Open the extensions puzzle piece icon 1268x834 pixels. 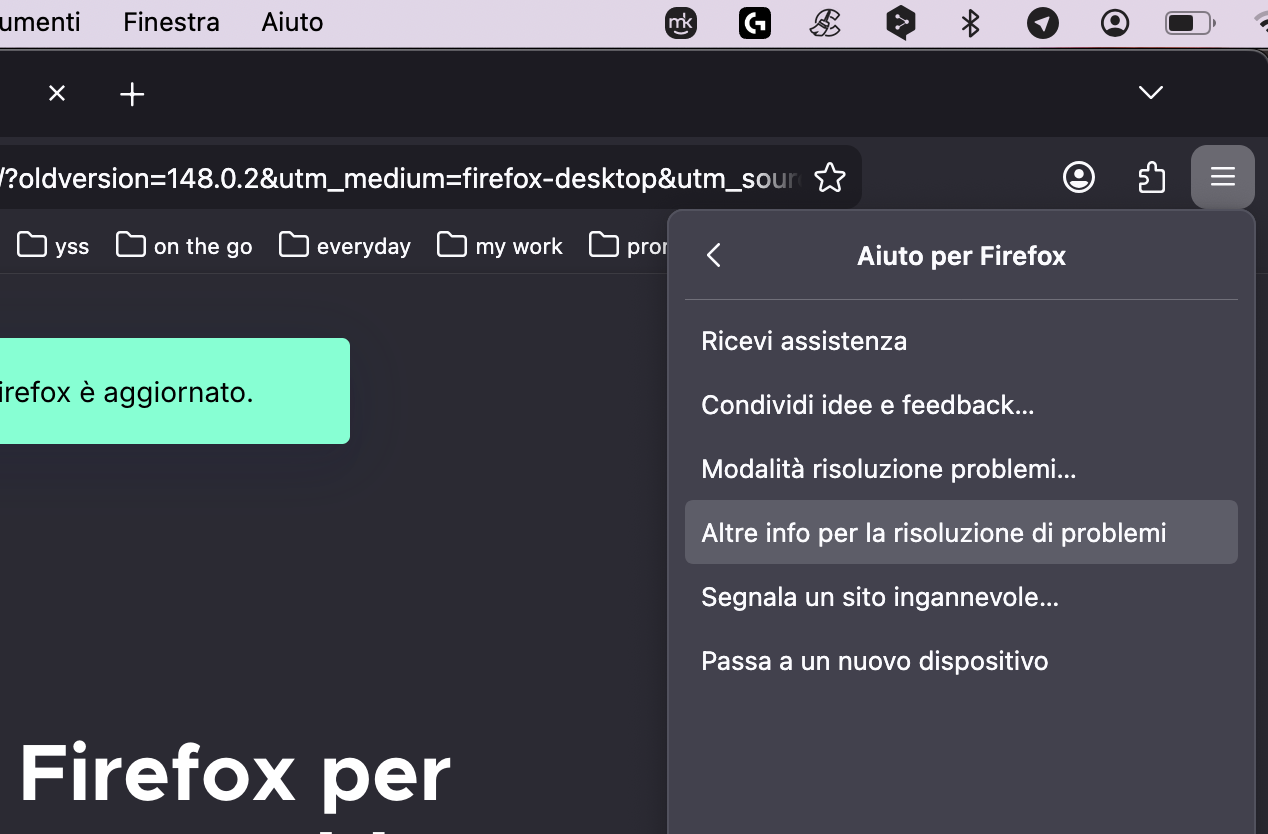coord(1151,177)
